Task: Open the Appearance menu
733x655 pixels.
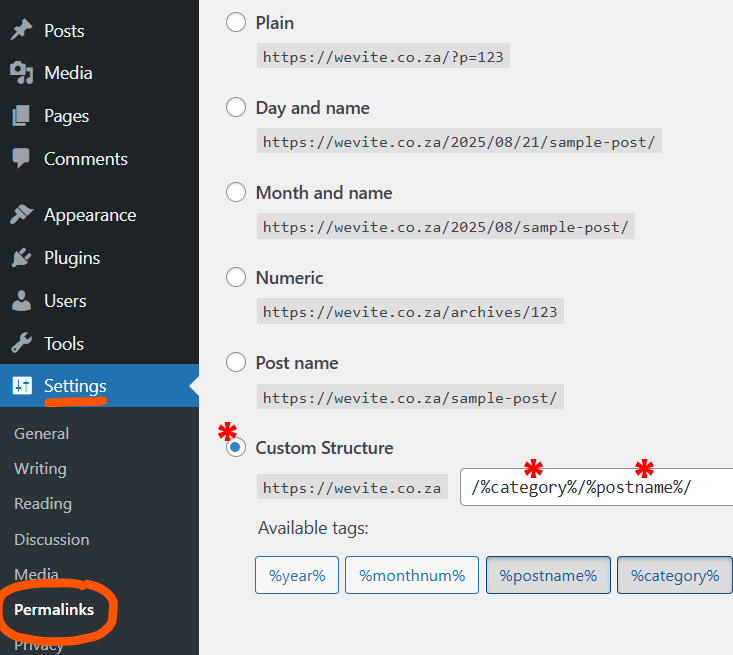Action: [90, 215]
